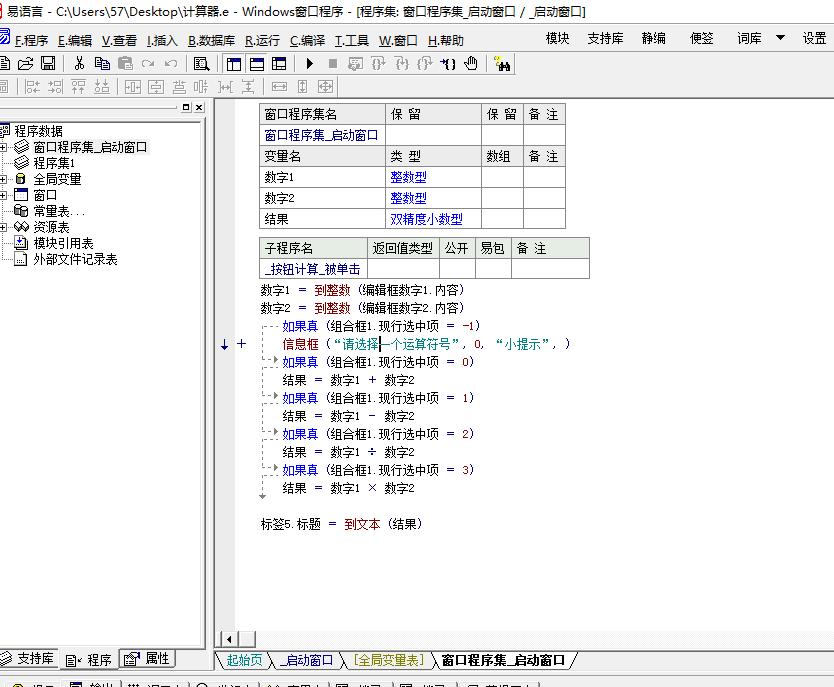Toggle the left work pane layout icon
The image size is (834, 687).
(234, 64)
